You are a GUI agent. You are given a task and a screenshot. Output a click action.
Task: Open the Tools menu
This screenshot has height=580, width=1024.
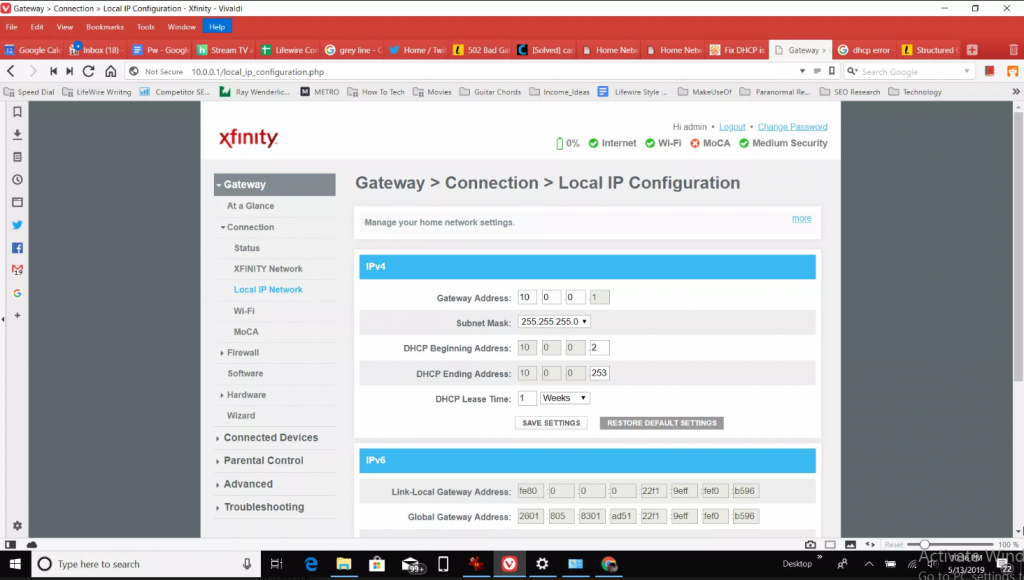(x=146, y=27)
